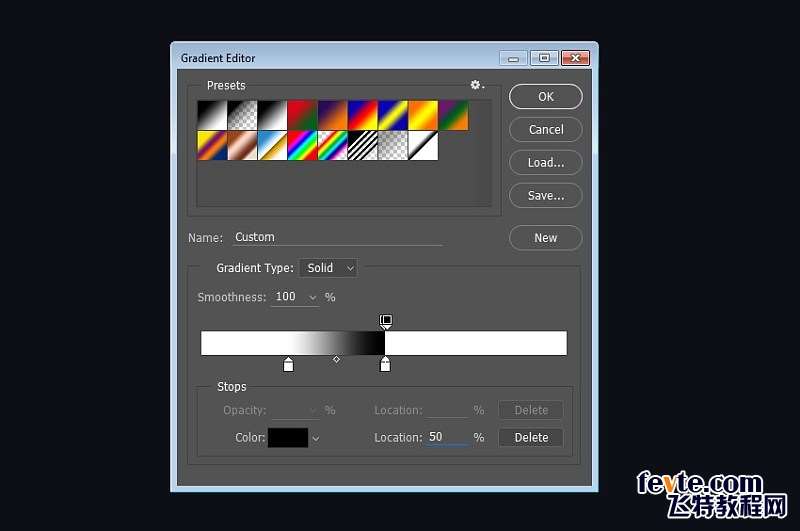Cancel the Gradient Editor dialog
Screen dimensions: 800x531
545,130
